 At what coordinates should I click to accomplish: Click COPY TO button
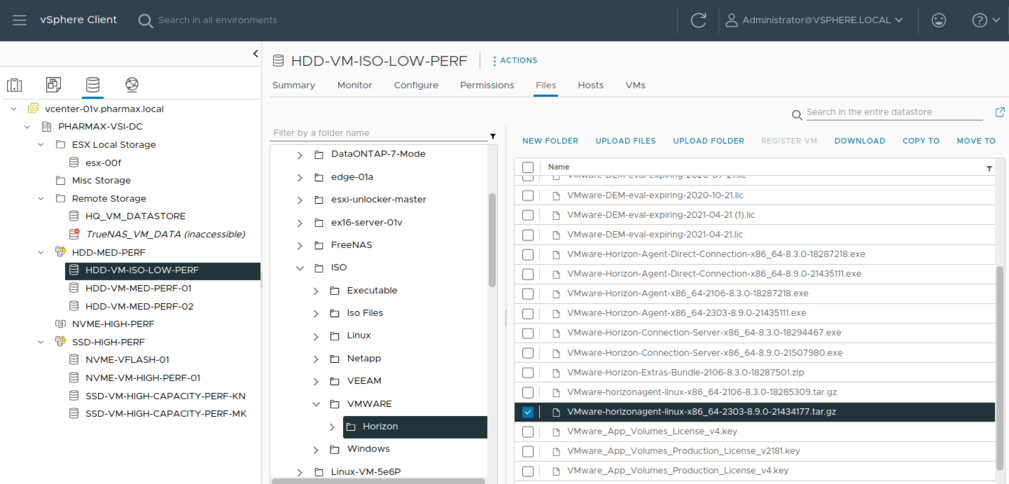point(921,141)
